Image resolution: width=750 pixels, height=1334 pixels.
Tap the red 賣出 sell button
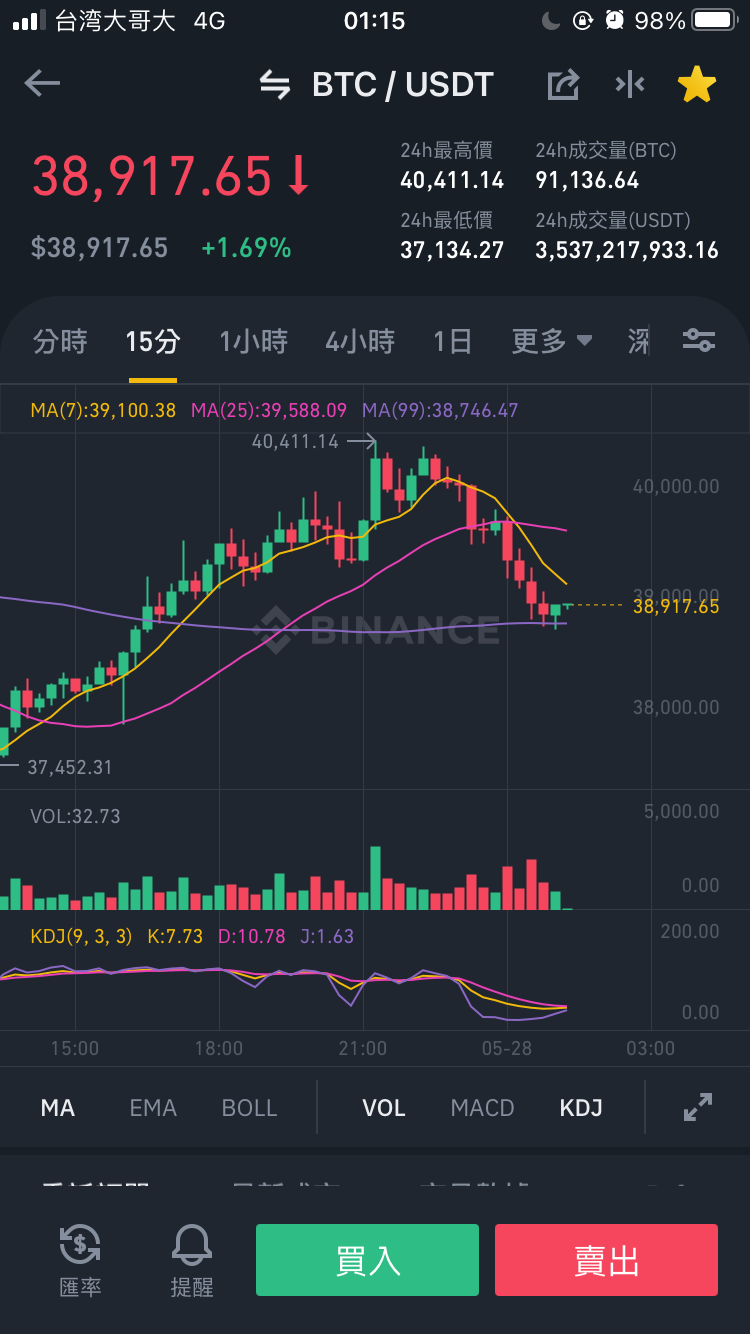(x=606, y=1260)
